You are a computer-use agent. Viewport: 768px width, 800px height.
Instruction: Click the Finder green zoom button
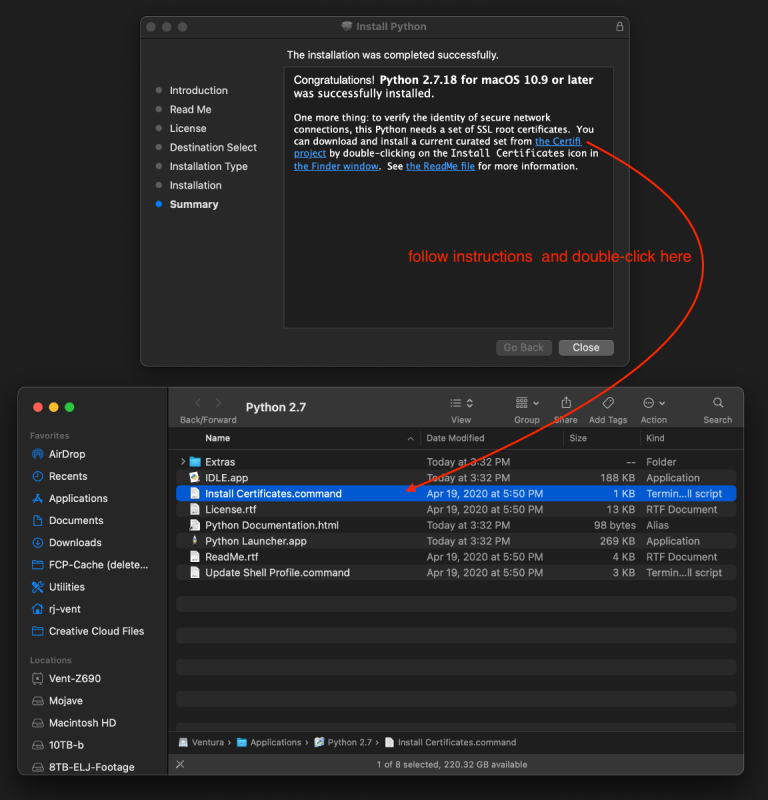coord(70,407)
